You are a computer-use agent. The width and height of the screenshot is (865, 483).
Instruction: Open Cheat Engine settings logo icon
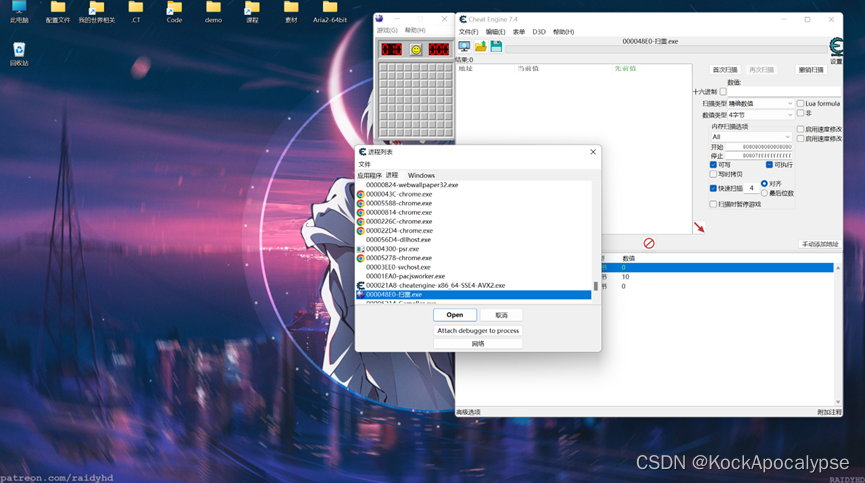[836, 47]
